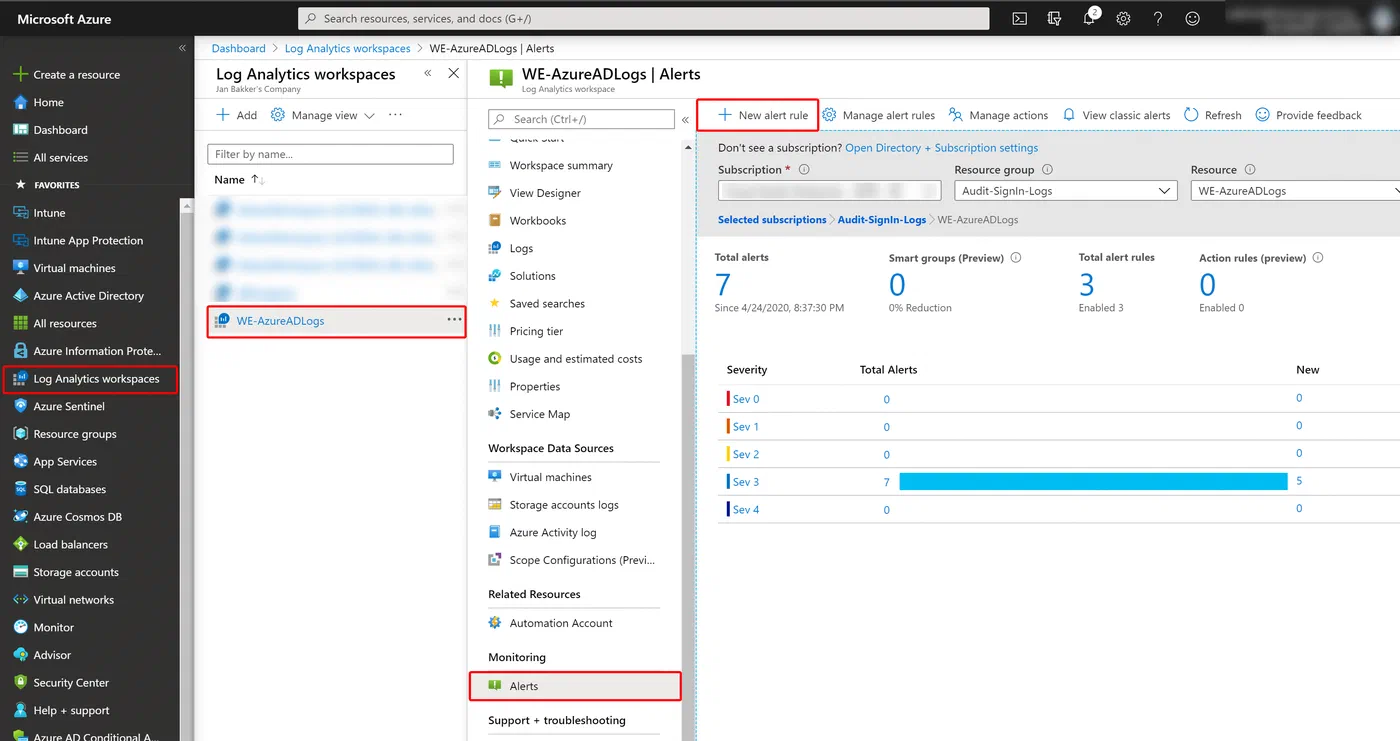Open Advisor favorite
Image resolution: width=1400 pixels, height=741 pixels.
52,656
